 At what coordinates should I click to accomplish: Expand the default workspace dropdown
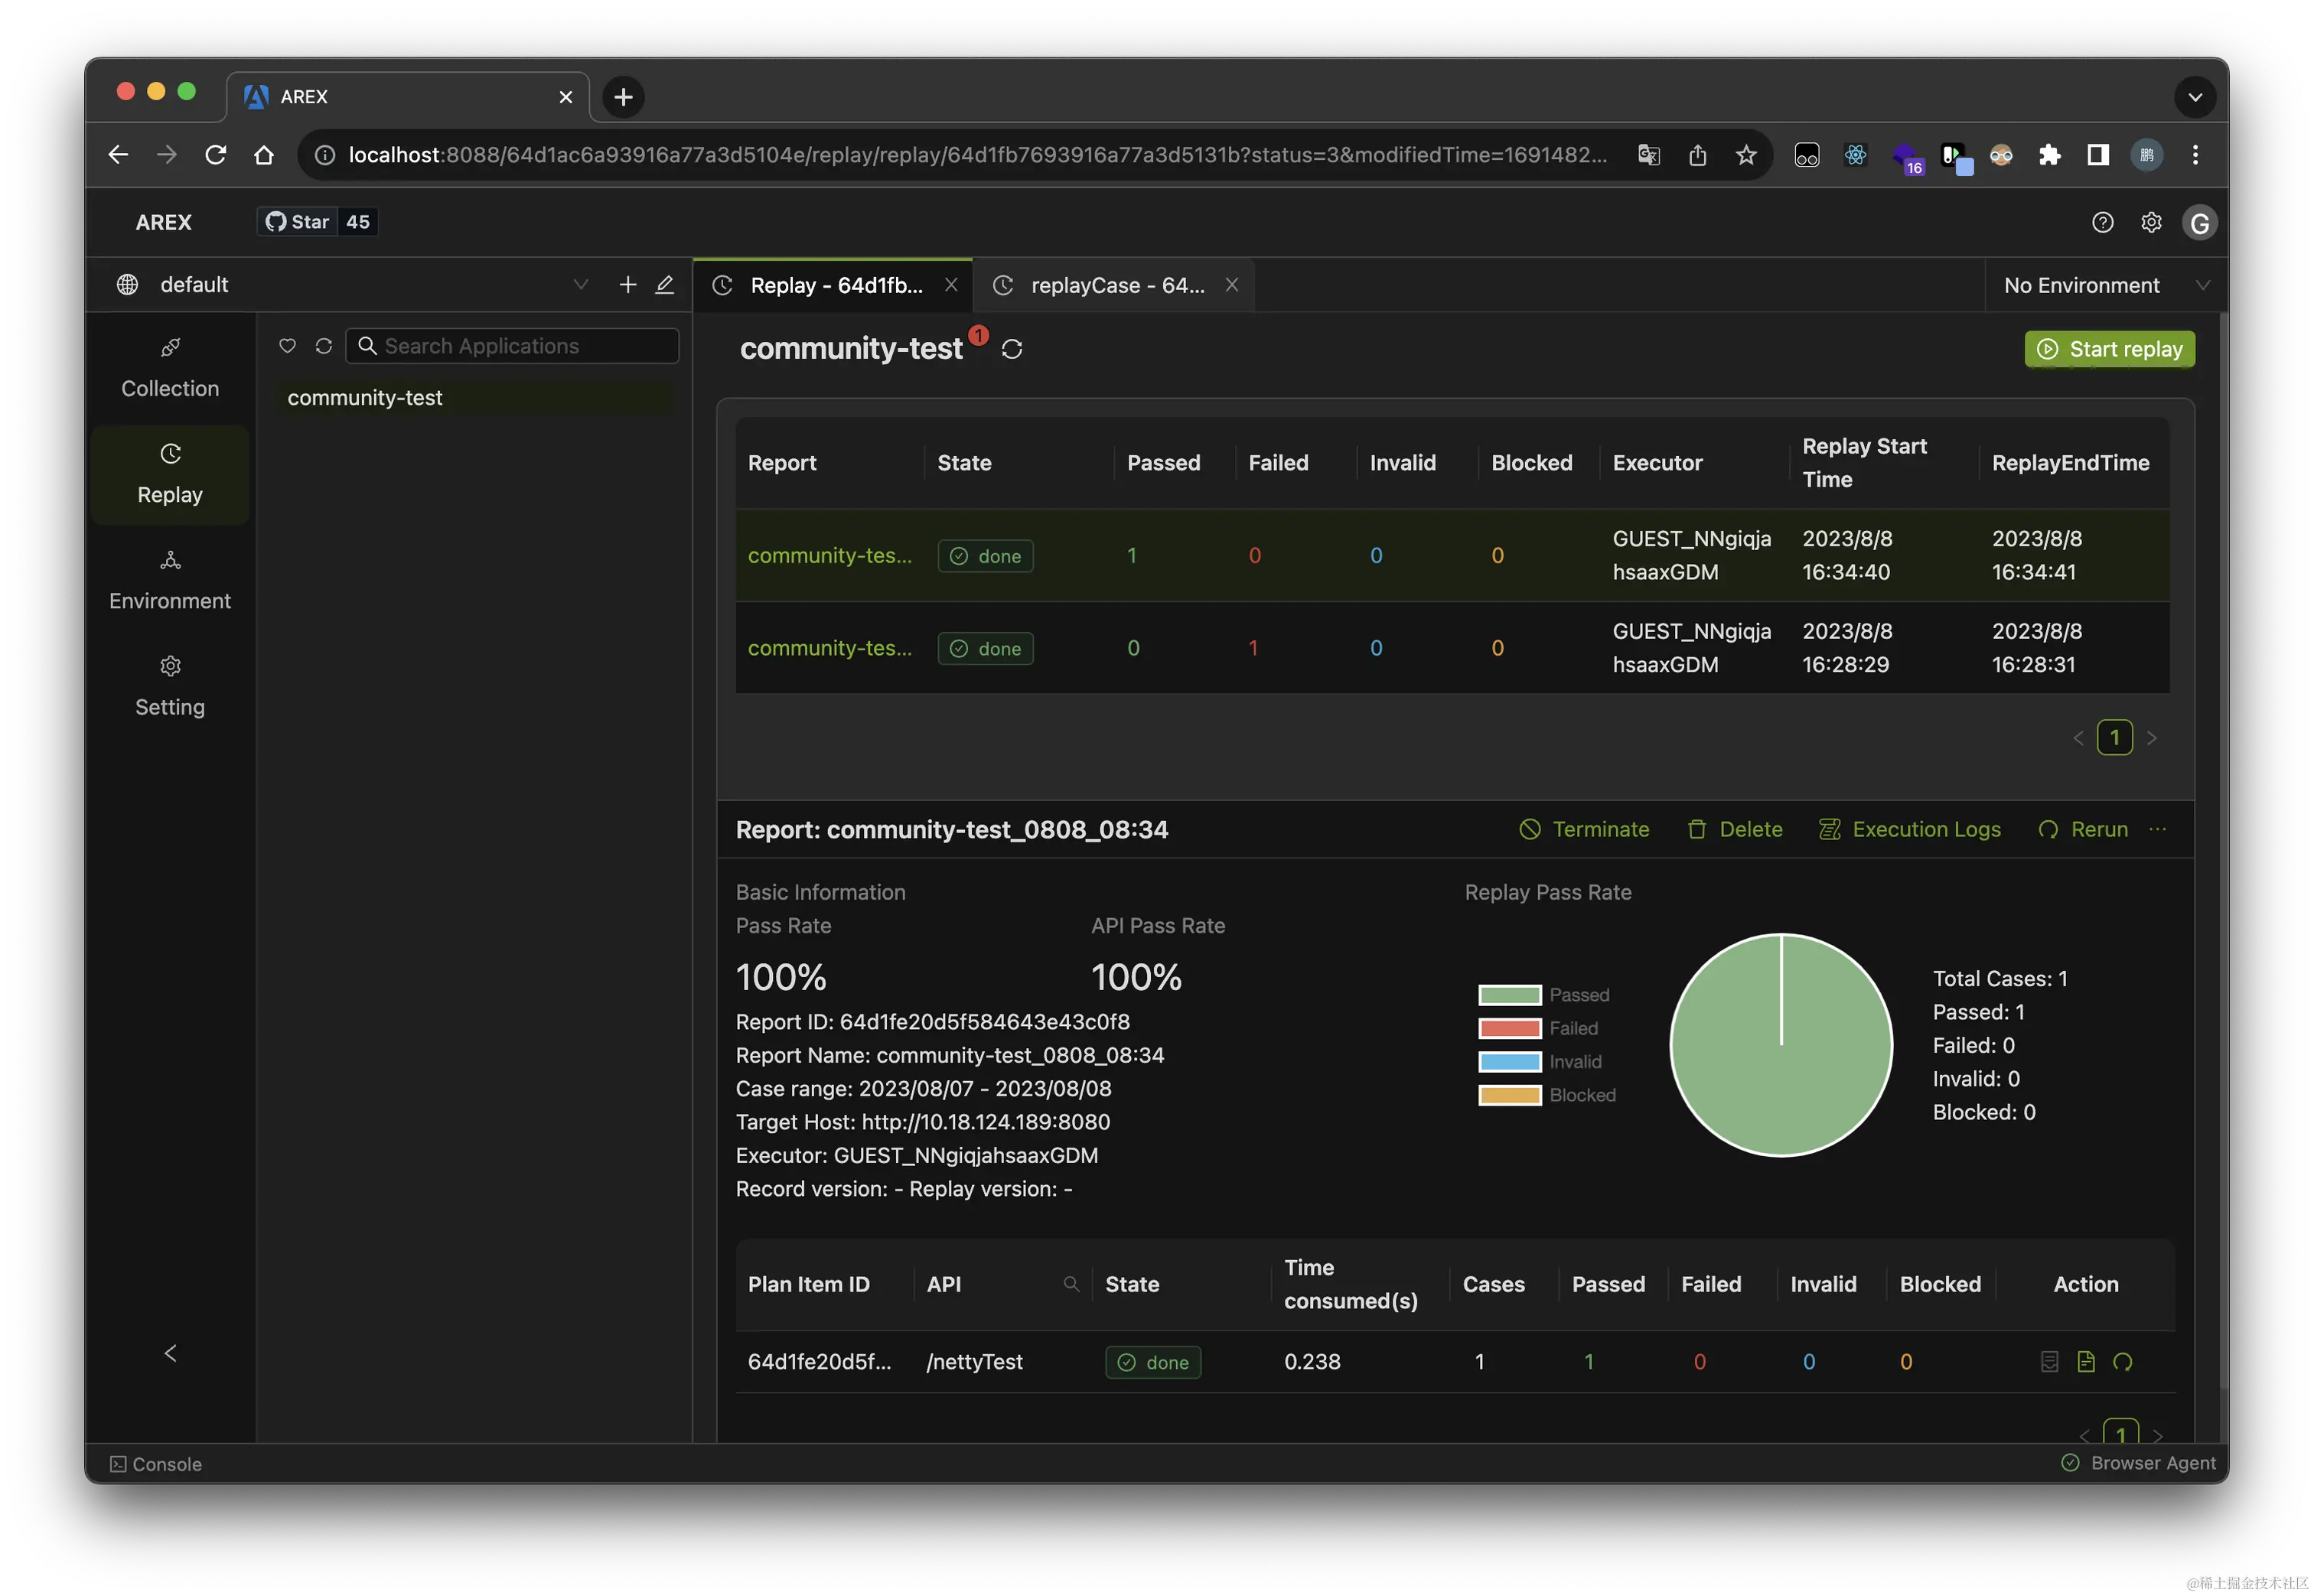580,285
